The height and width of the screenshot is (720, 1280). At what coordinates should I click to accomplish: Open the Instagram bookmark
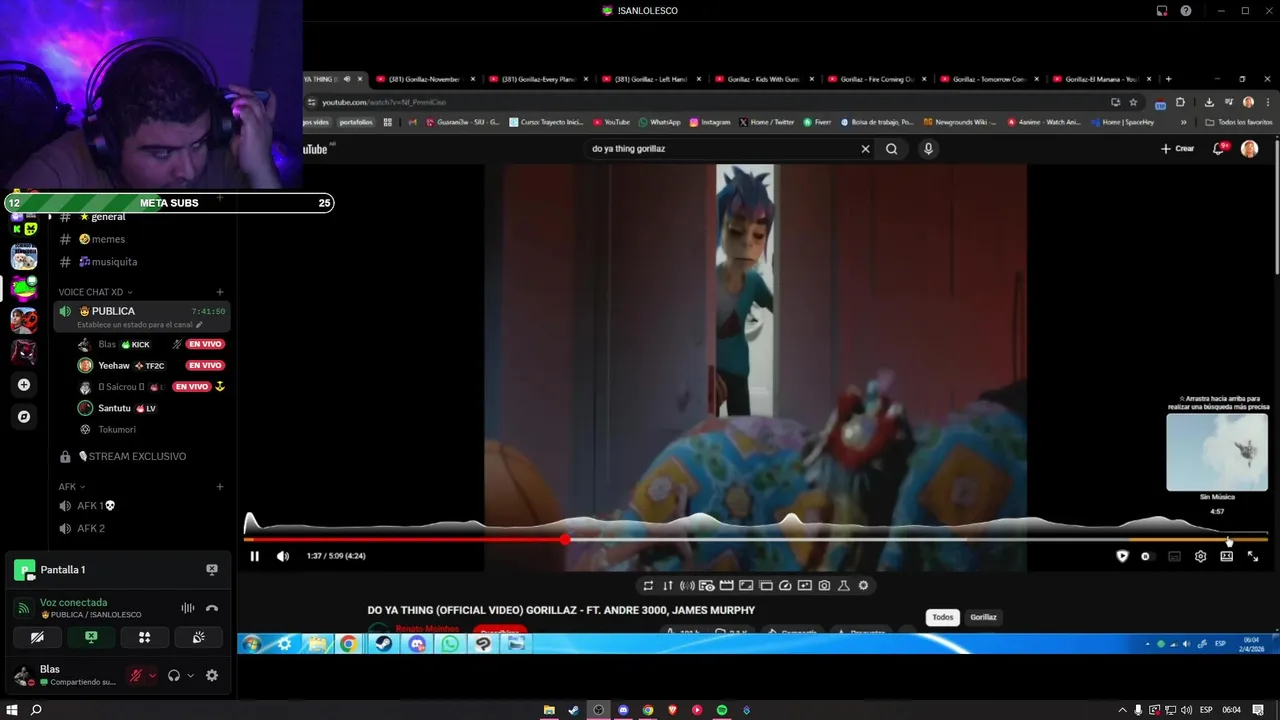pyautogui.click(x=710, y=122)
